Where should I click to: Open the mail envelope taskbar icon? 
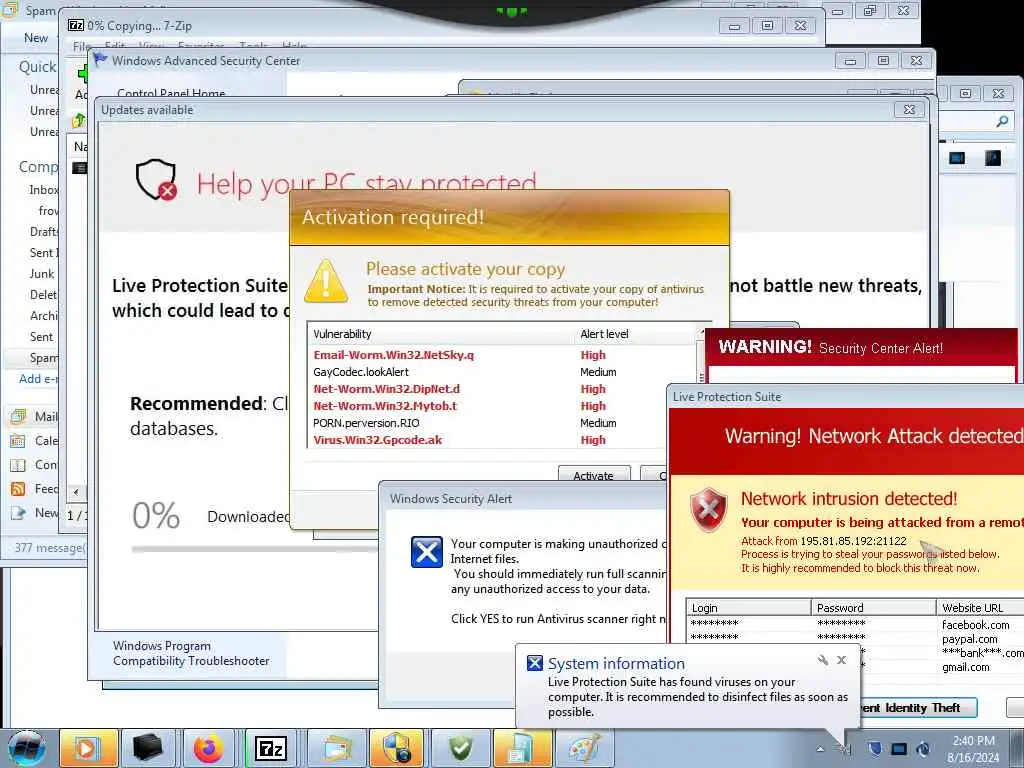(x=336, y=748)
